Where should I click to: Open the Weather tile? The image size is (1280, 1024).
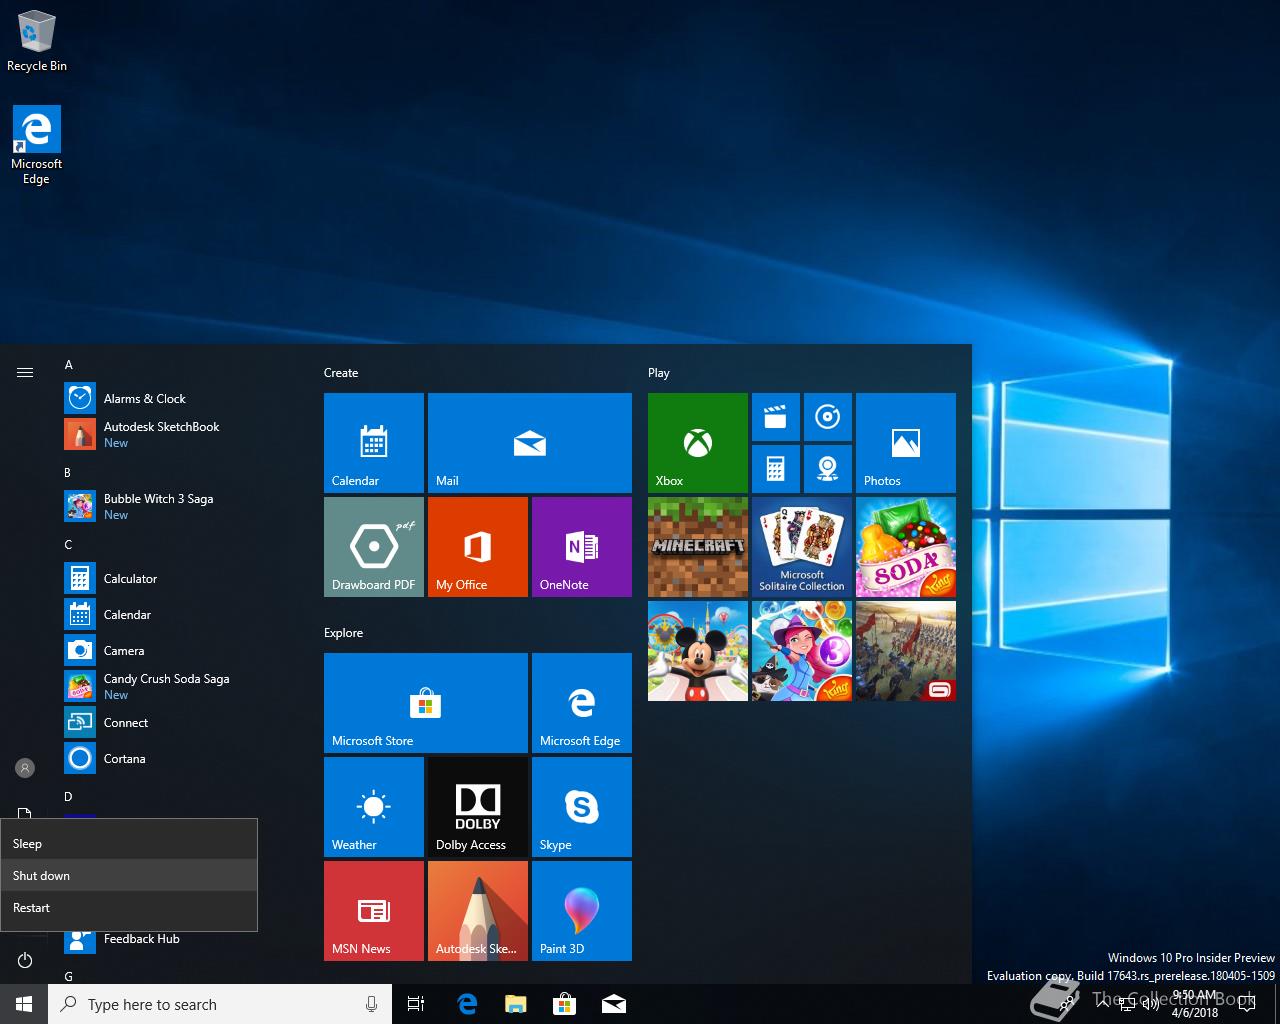tap(373, 806)
